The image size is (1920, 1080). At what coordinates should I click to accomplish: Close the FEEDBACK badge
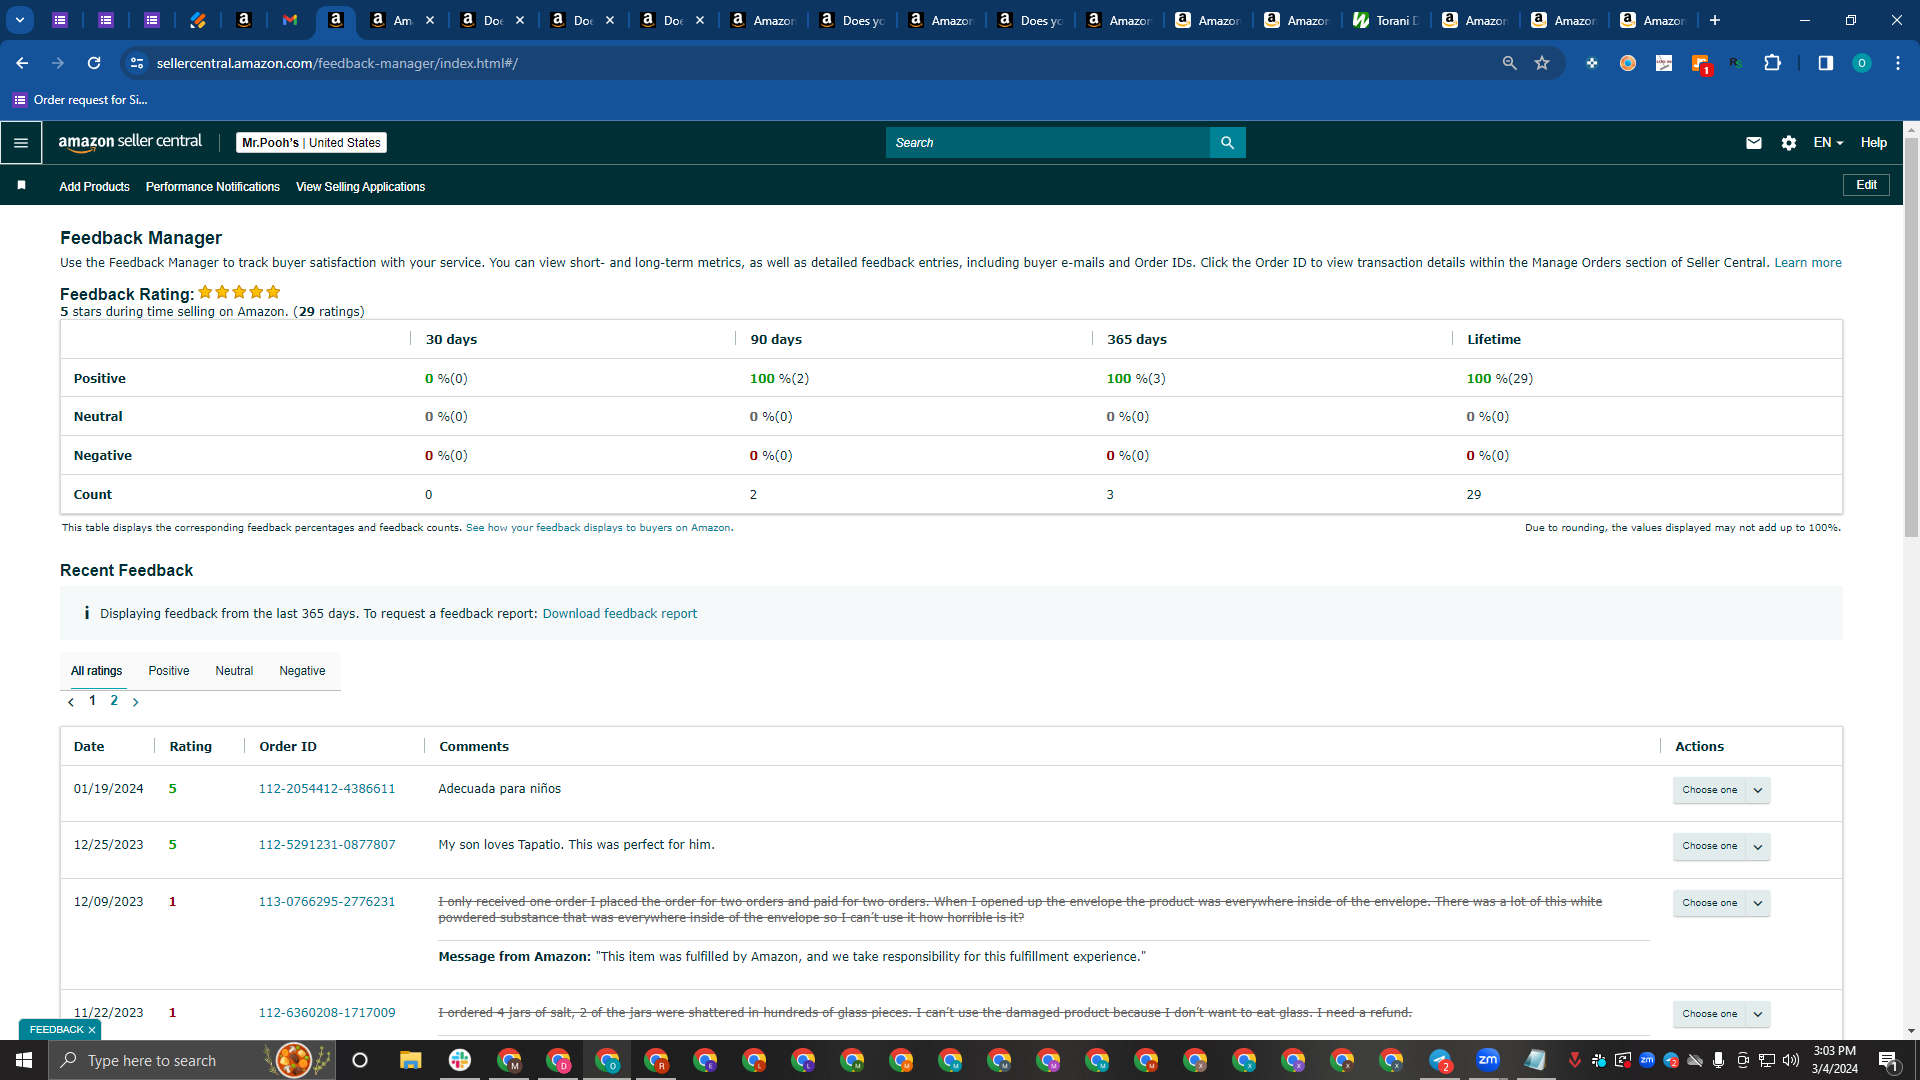[92, 1030]
